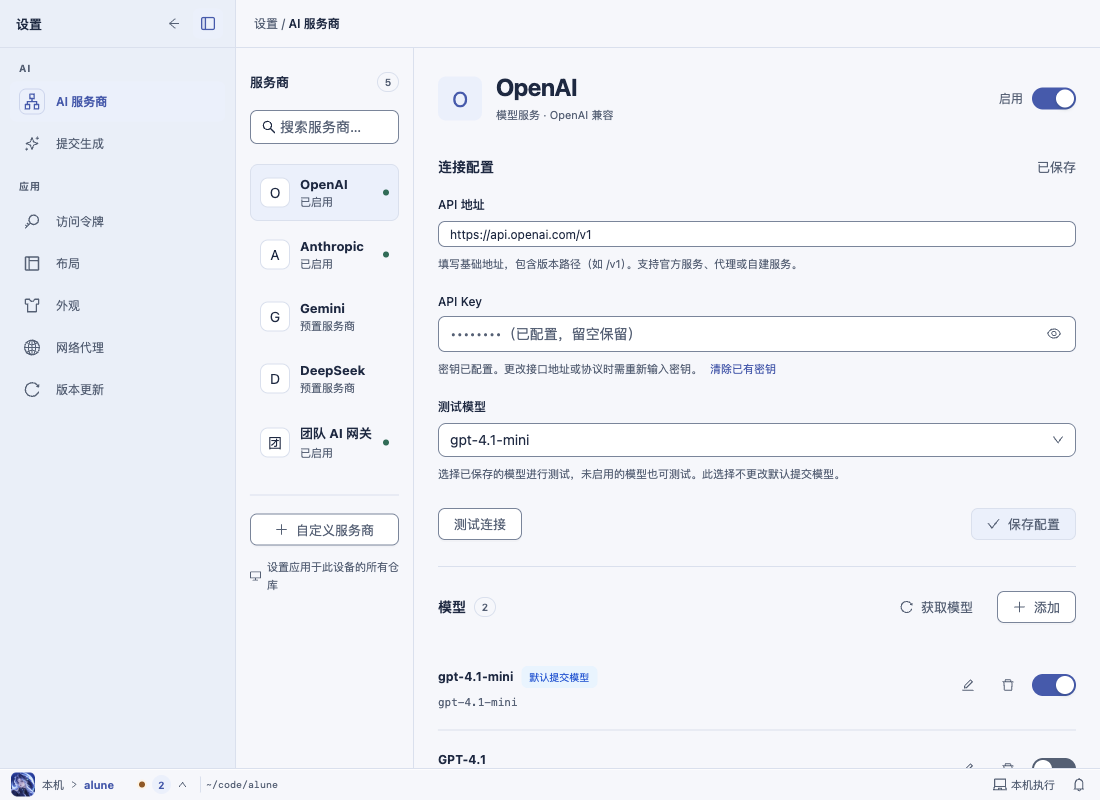Open AI 服务商 settings section
1100x800 pixels.
(x=118, y=102)
